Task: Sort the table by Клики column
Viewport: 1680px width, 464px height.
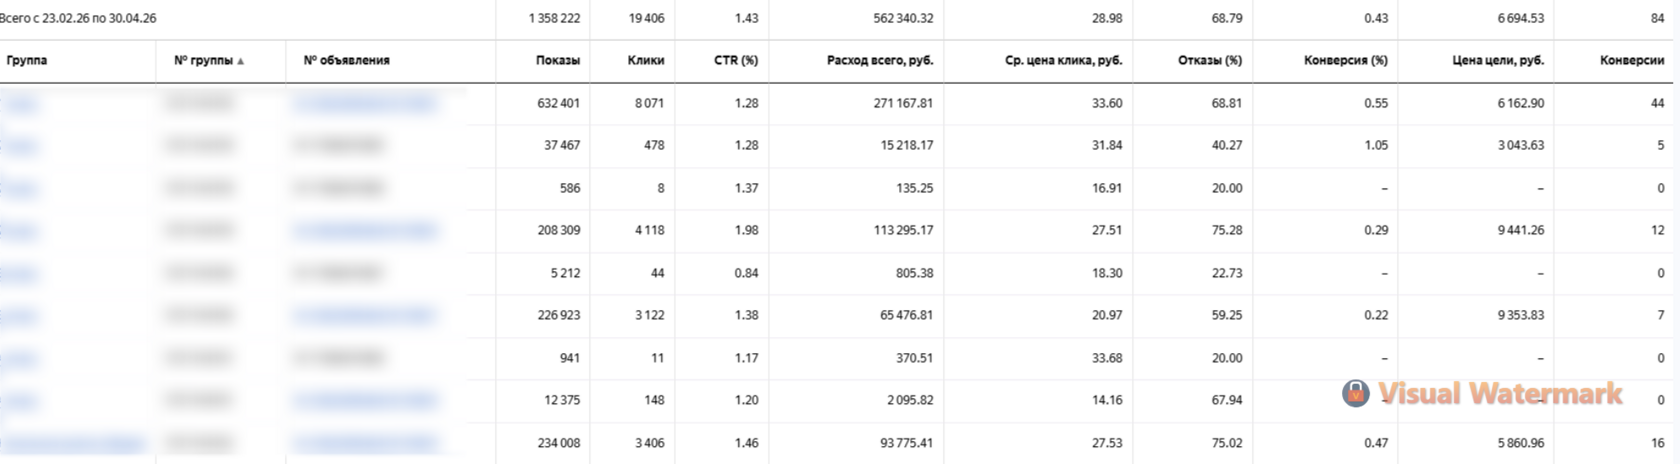Action: 646,60
